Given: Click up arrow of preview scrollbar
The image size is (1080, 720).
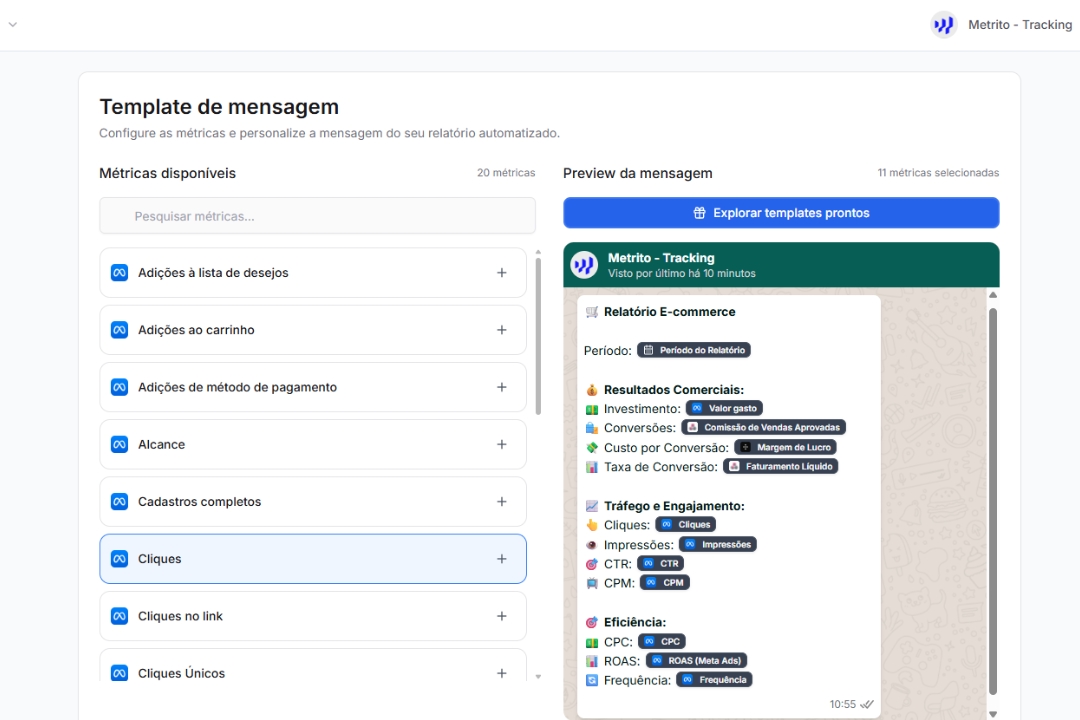Looking at the screenshot, I should [x=993, y=295].
